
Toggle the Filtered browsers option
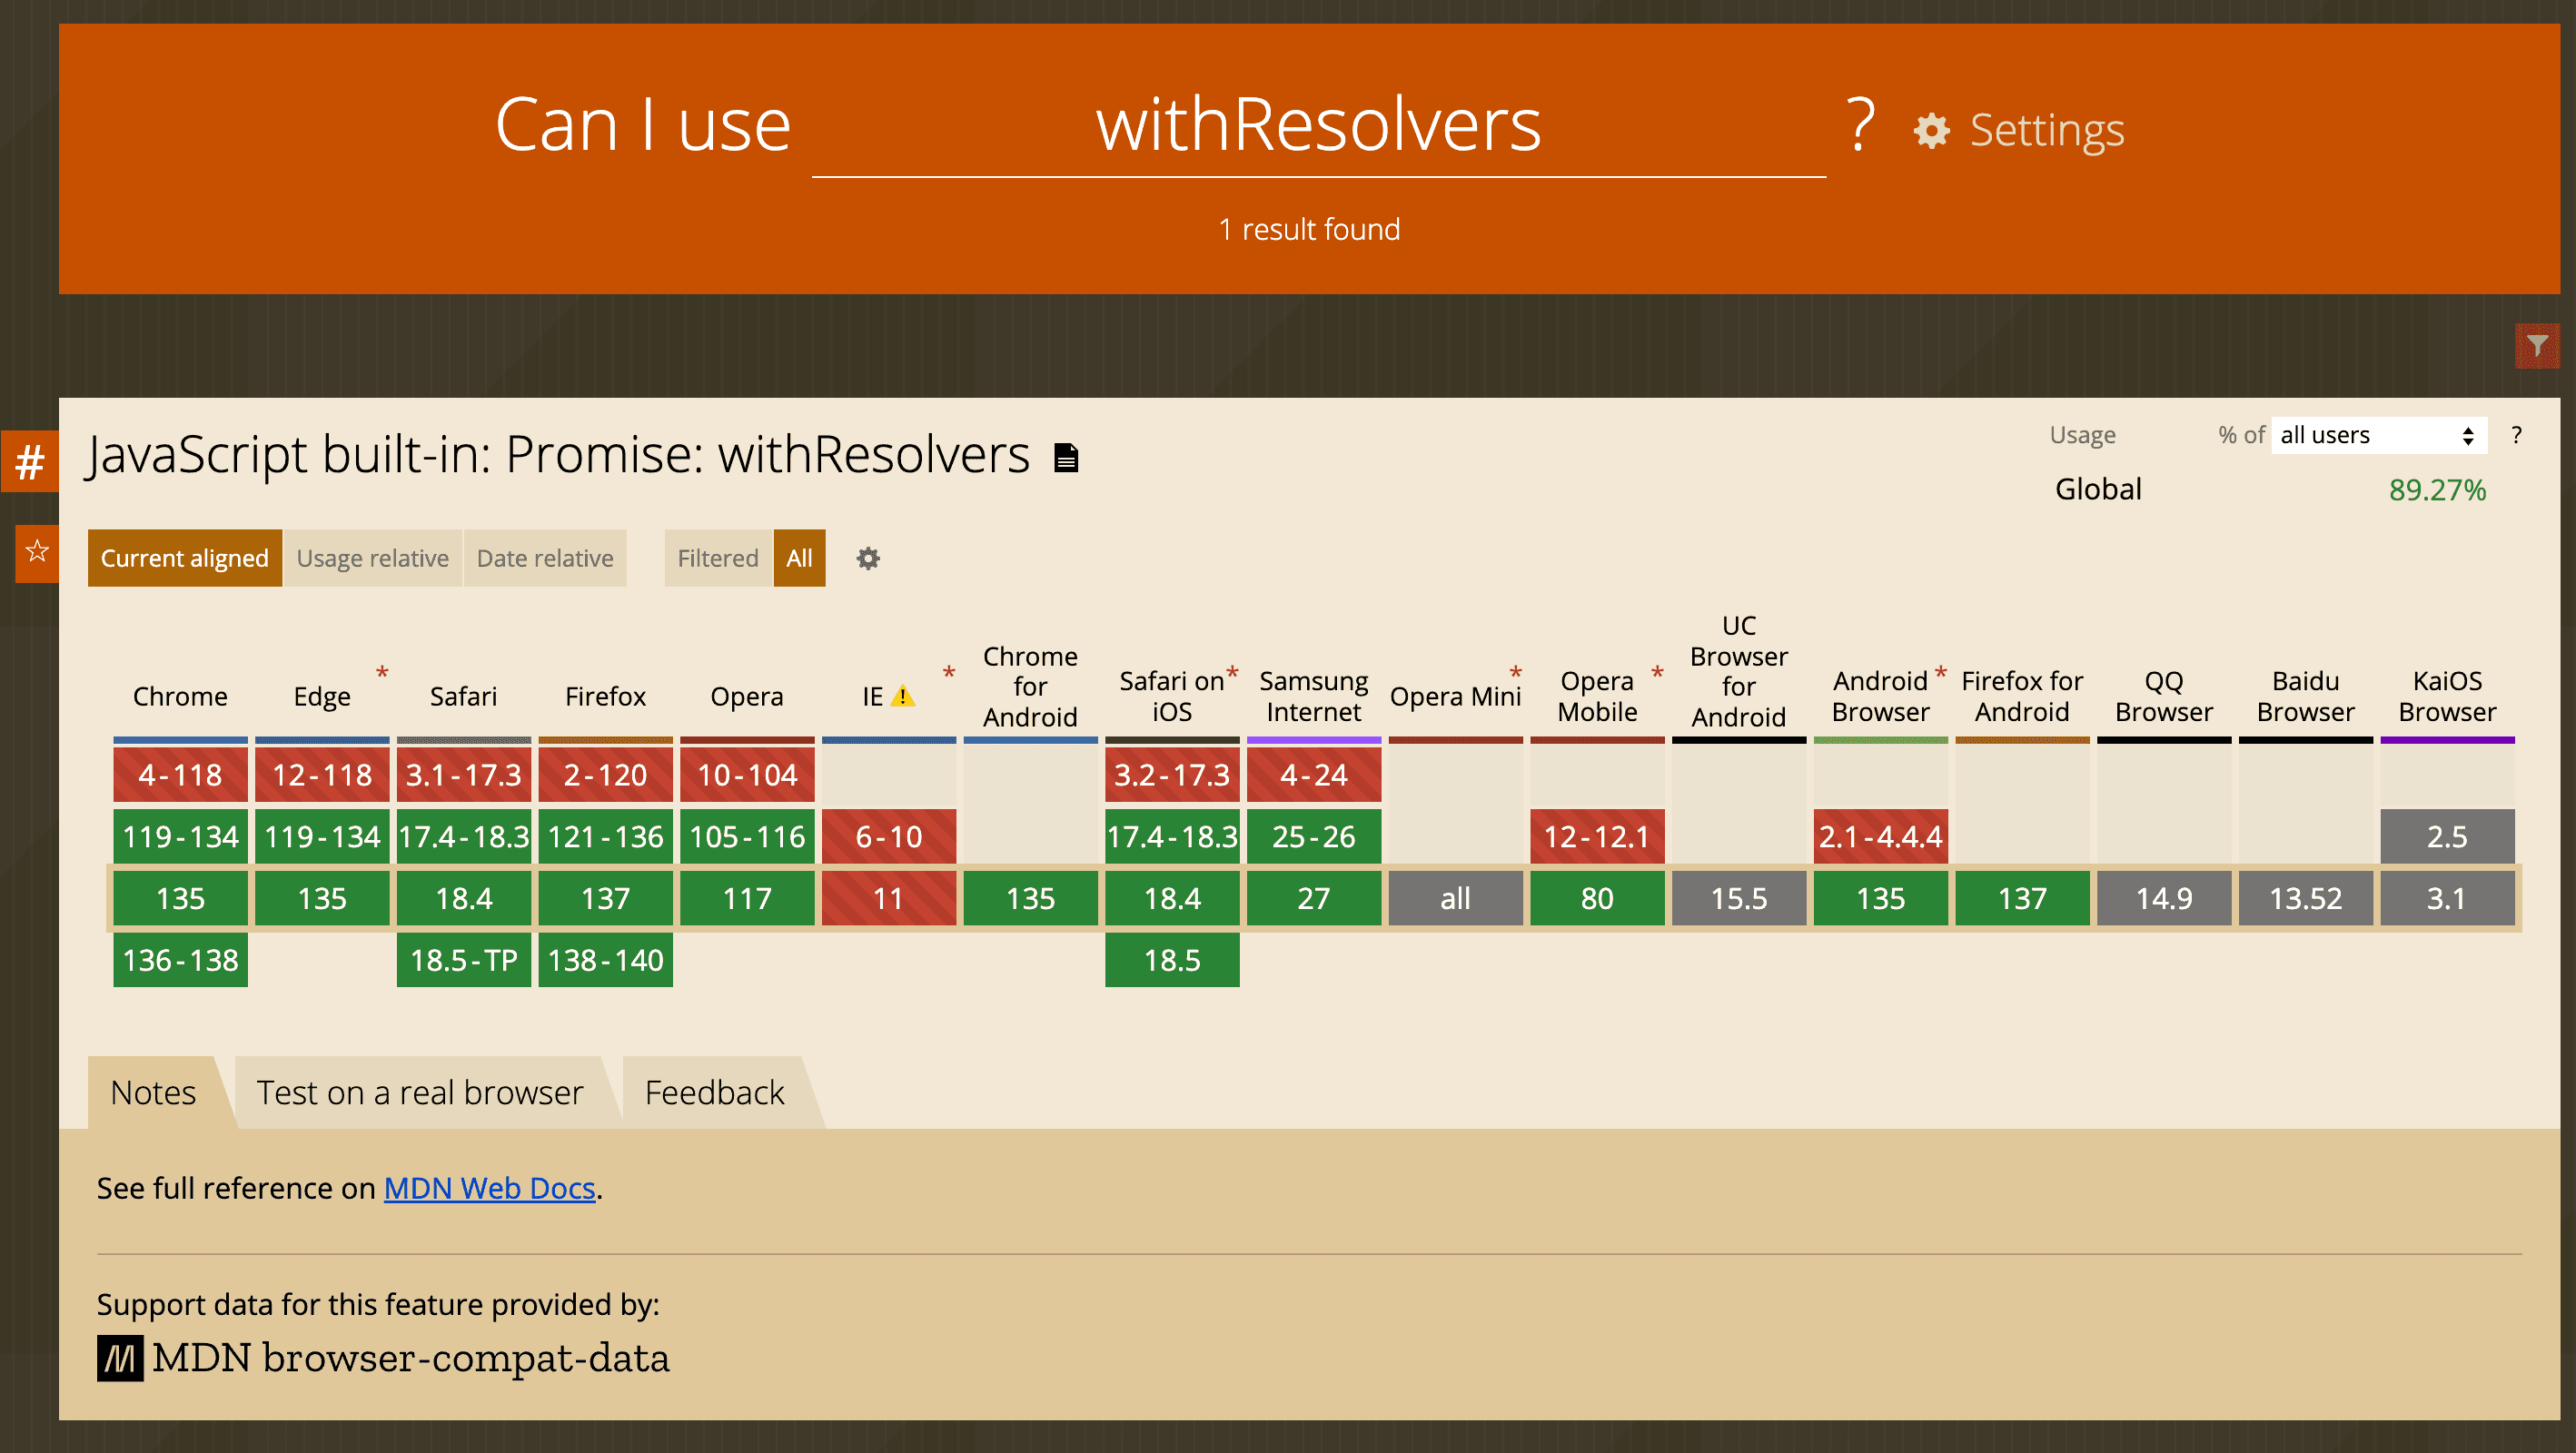[718, 558]
